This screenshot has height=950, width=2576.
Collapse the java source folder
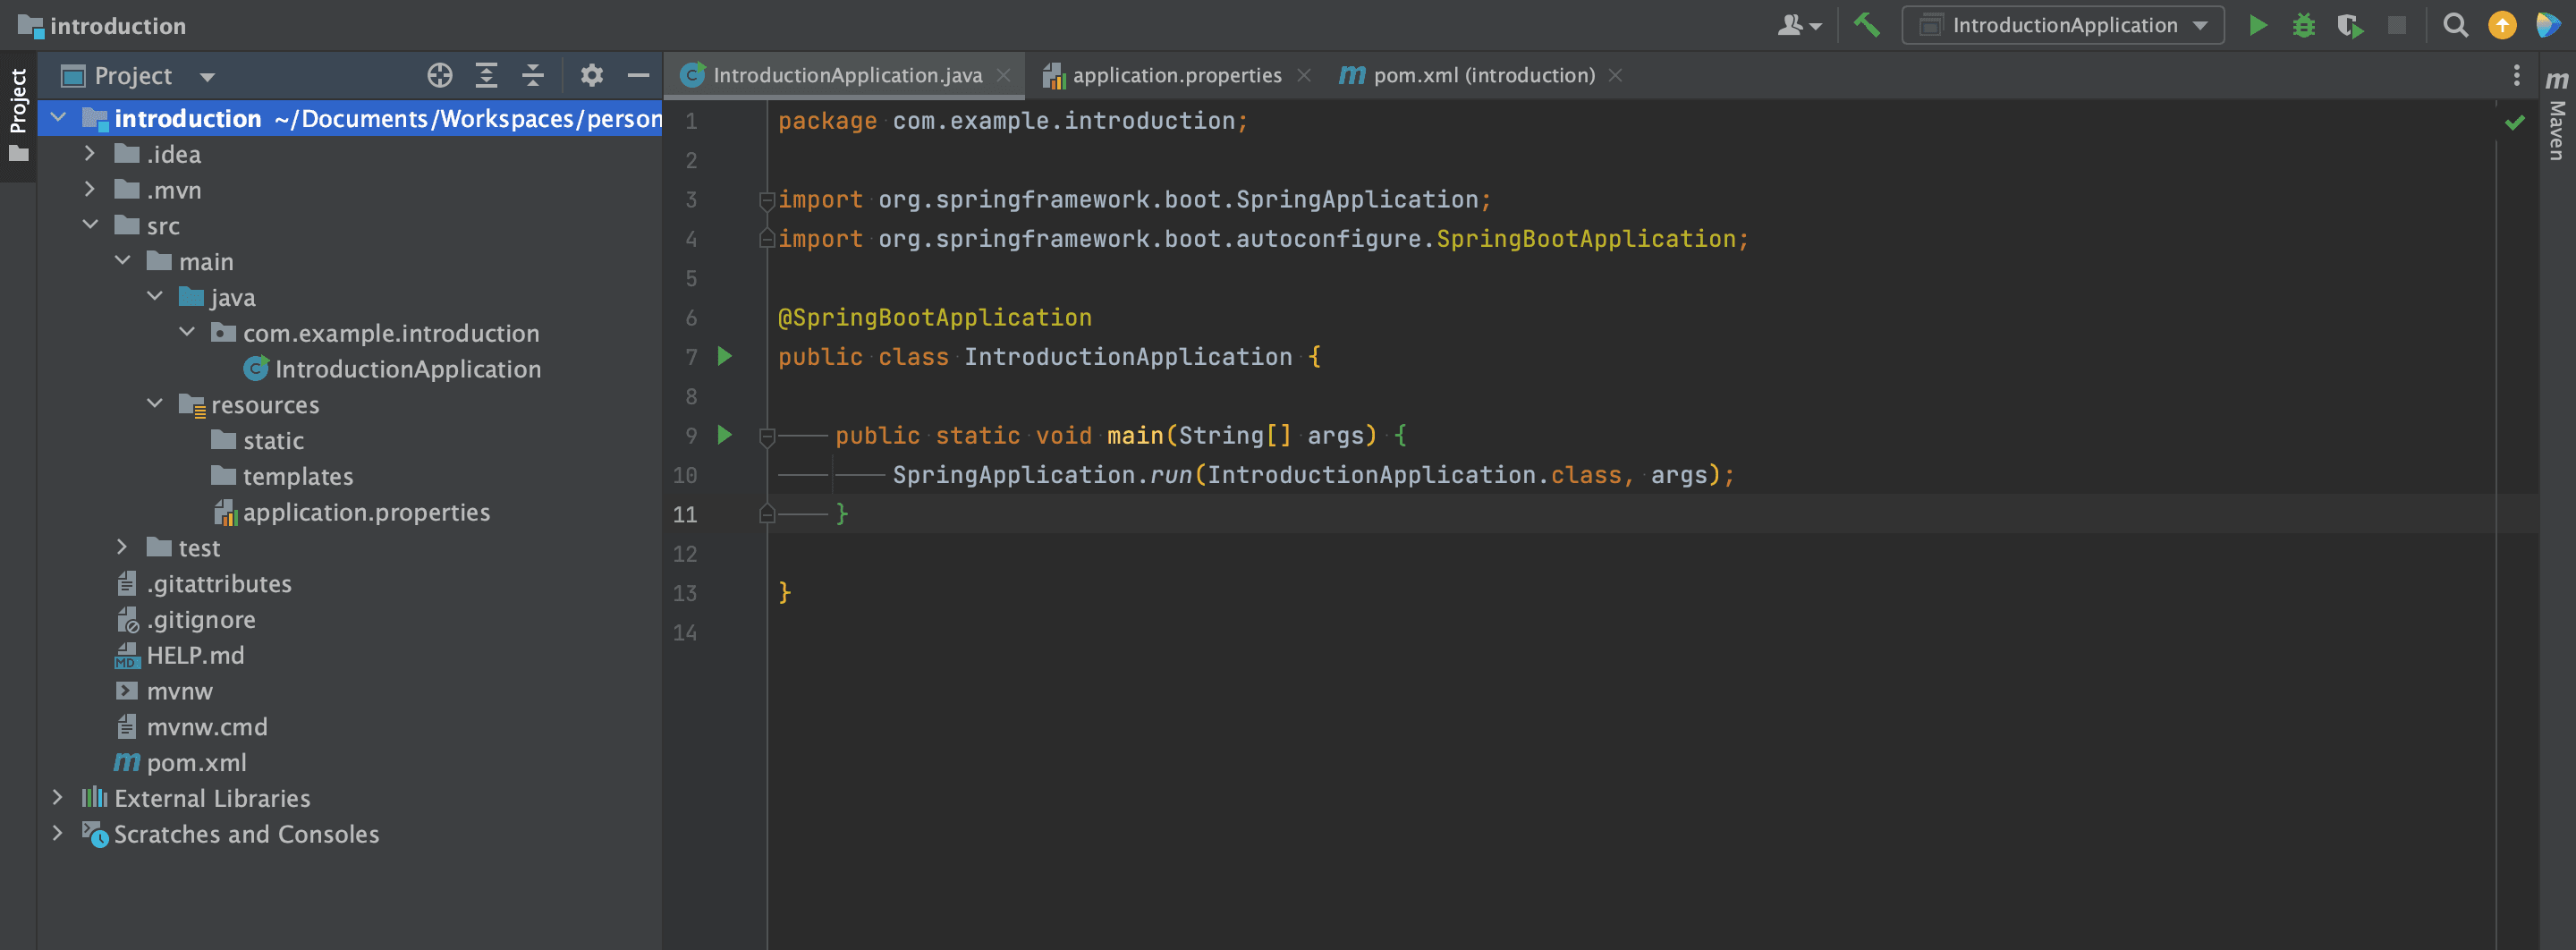pos(154,297)
